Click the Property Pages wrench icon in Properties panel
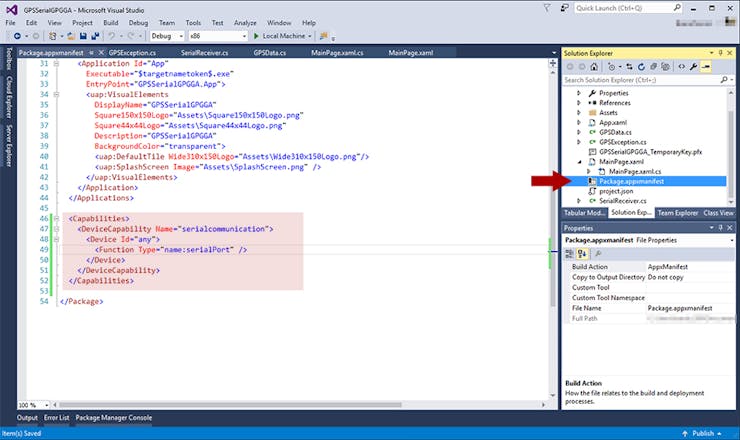 (x=598, y=254)
